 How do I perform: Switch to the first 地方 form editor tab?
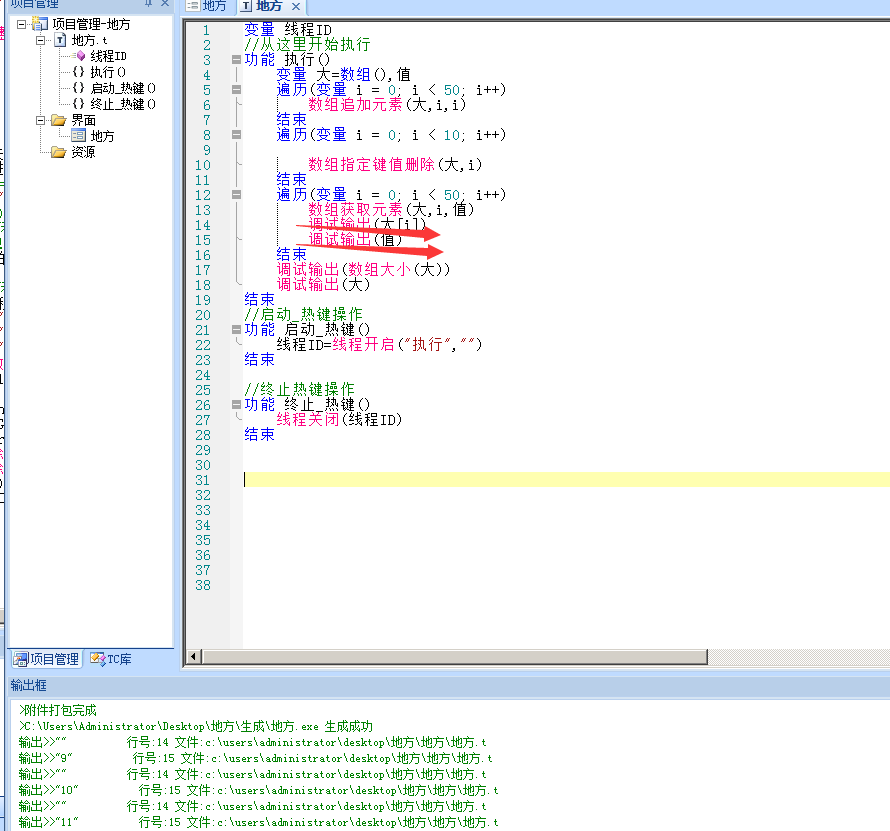point(207,6)
